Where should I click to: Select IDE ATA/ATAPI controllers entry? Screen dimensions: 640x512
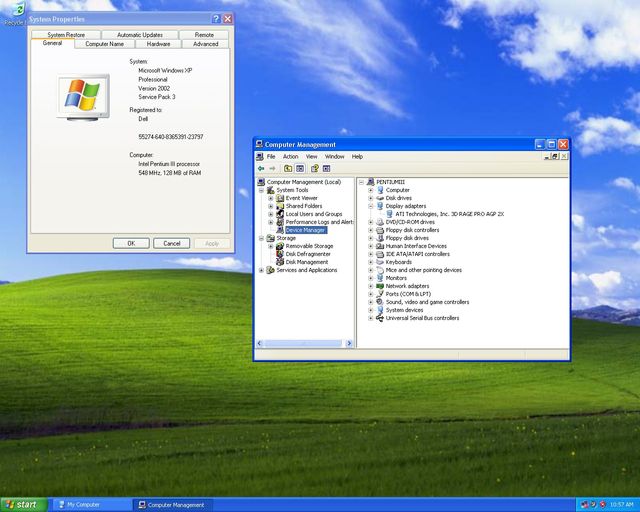[x=418, y=254]
